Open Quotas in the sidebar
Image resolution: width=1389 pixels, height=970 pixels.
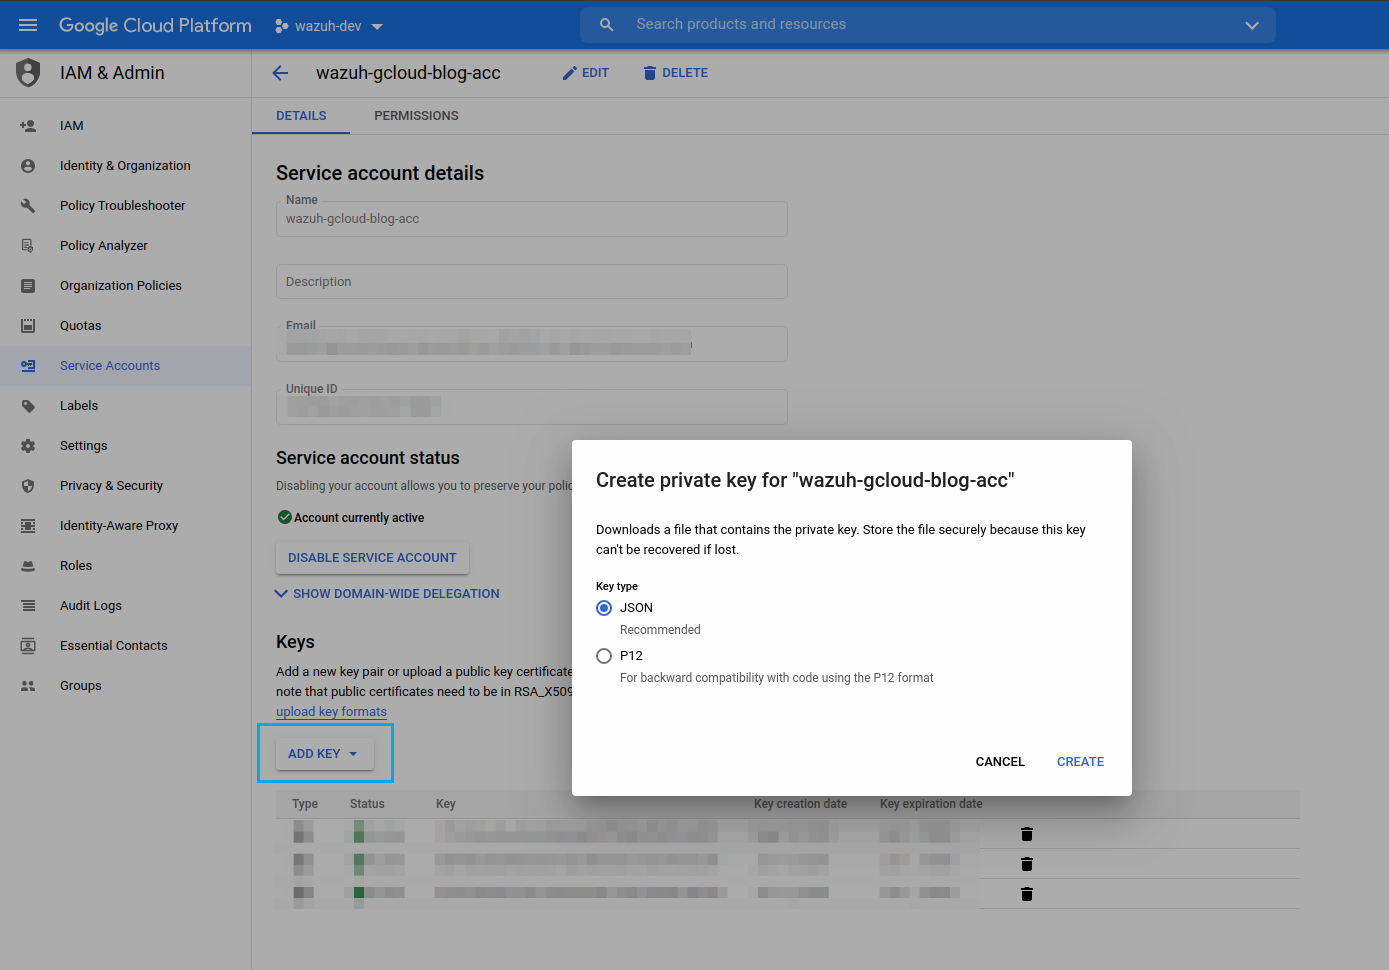pos(81,326)
